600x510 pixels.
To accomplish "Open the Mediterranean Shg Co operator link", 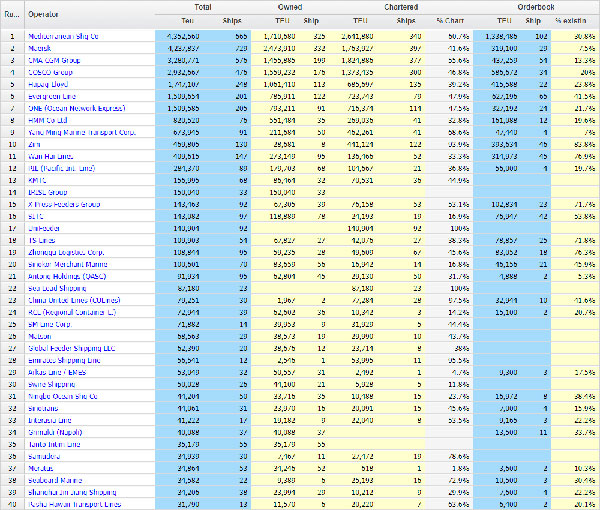I will [64, 36].
